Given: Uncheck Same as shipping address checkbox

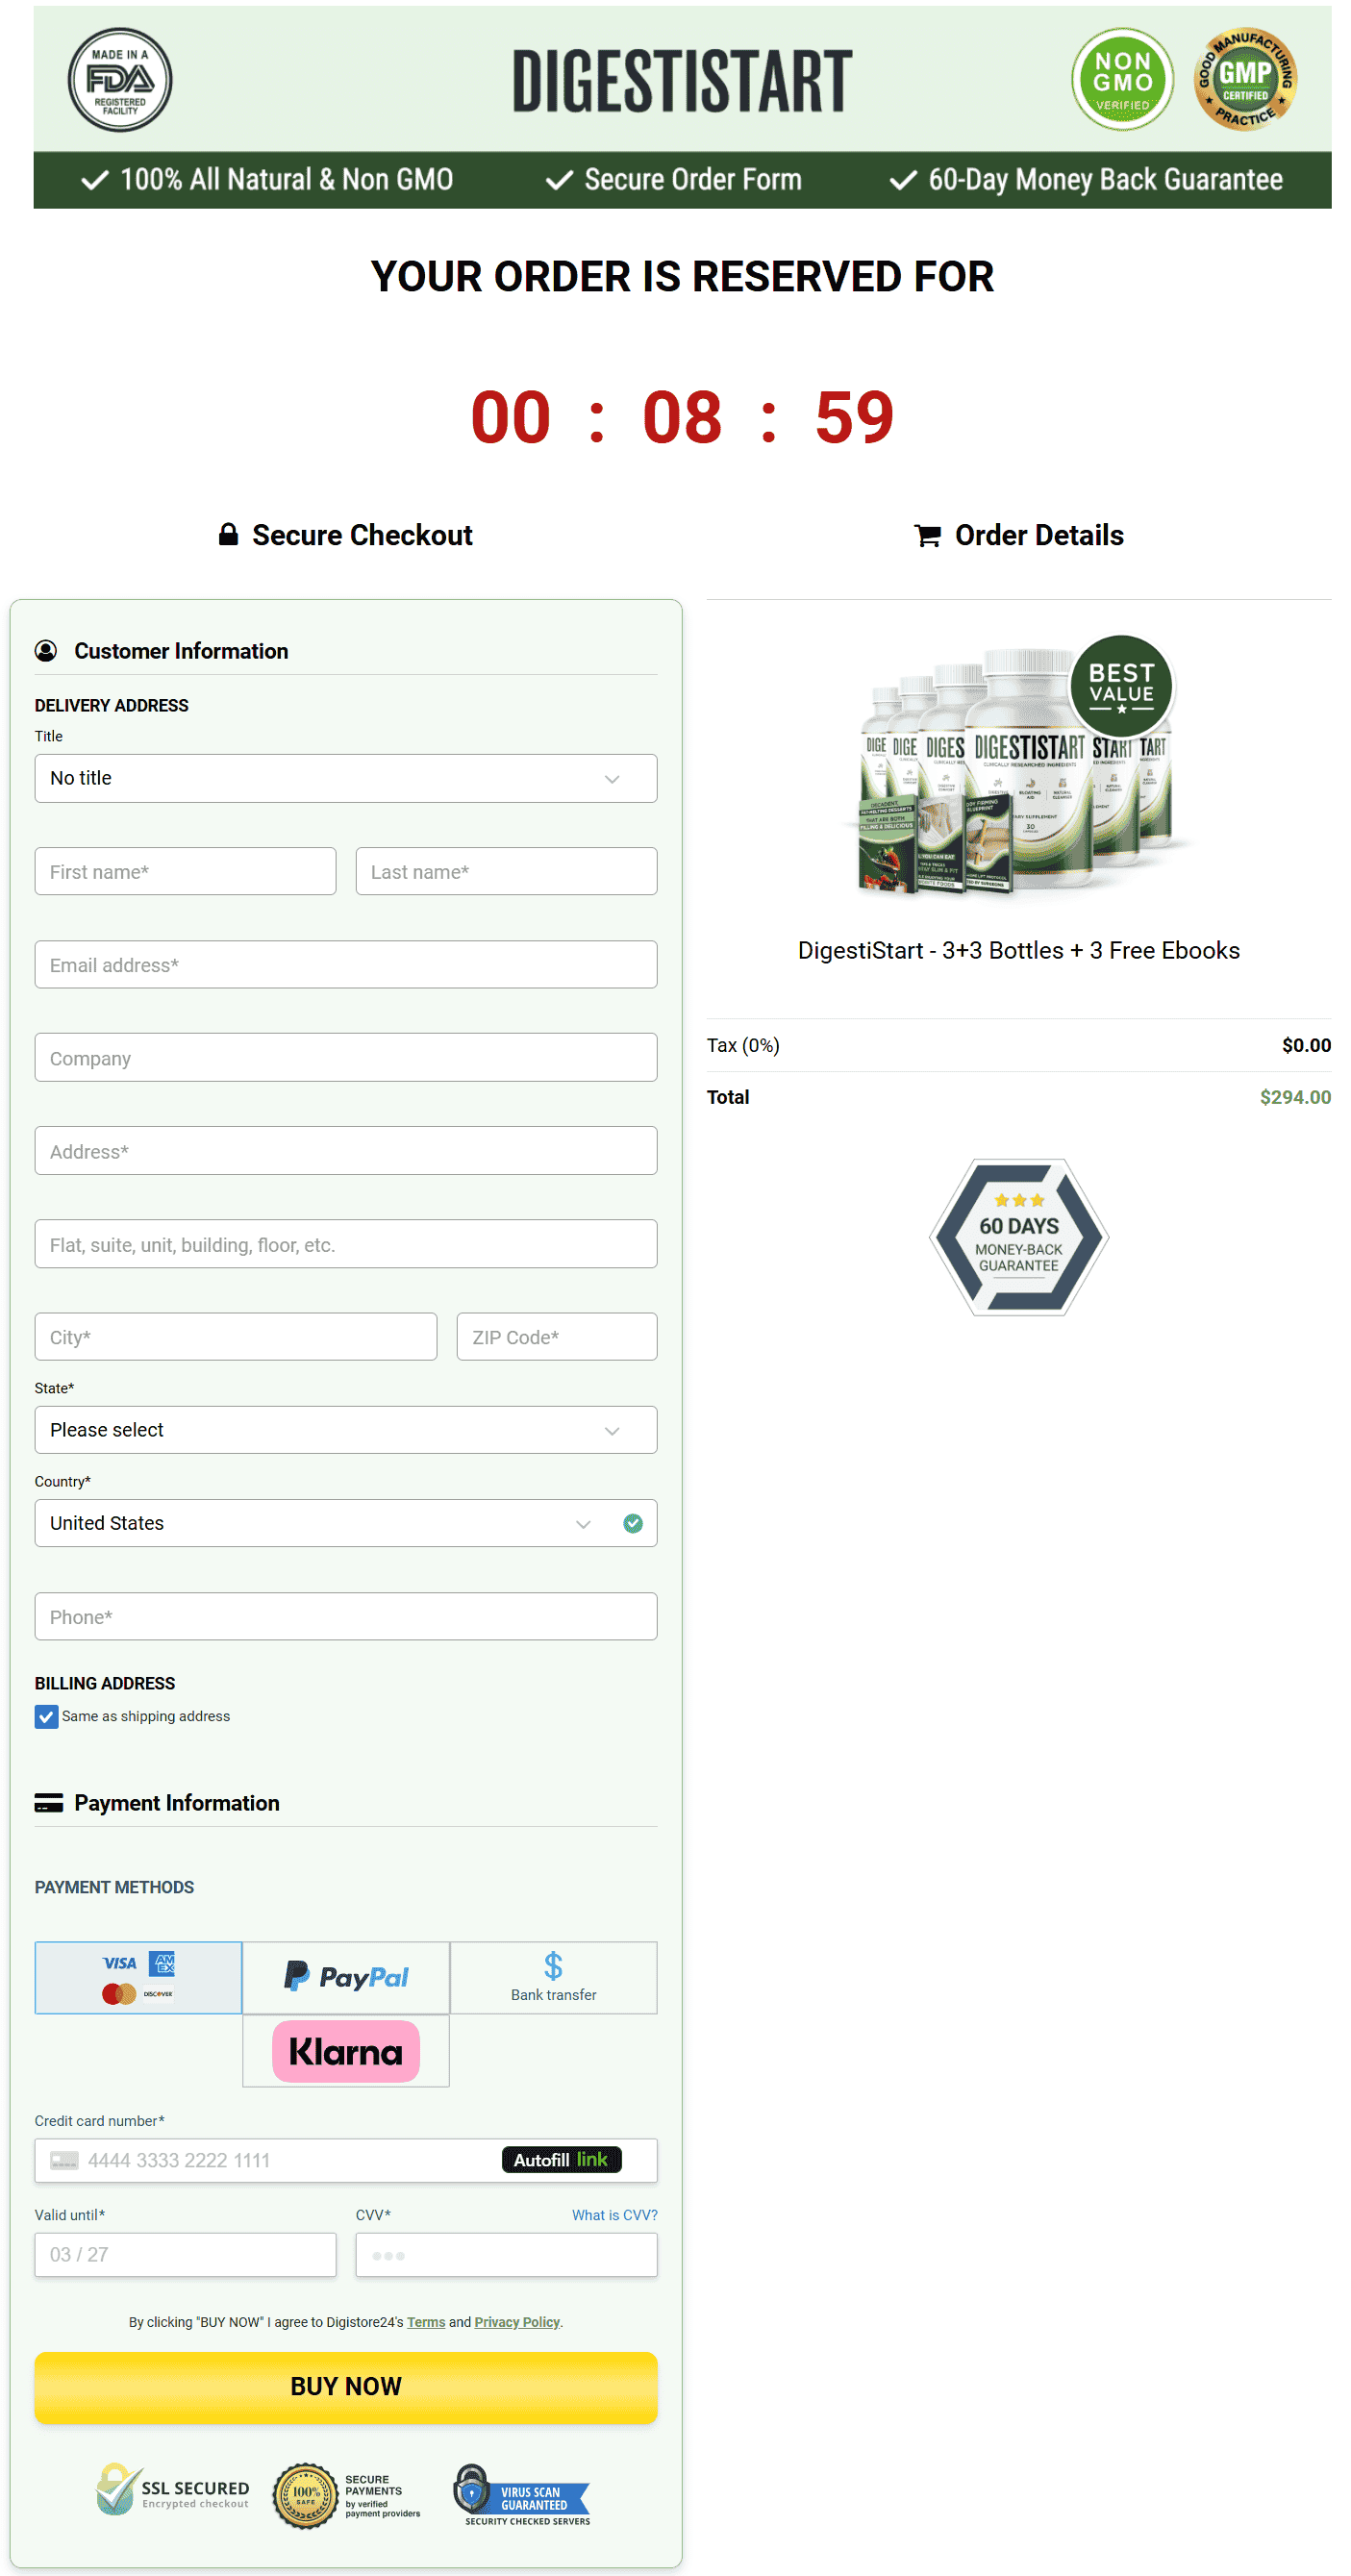Looking at the screenshot, I should click(46, 1716).
